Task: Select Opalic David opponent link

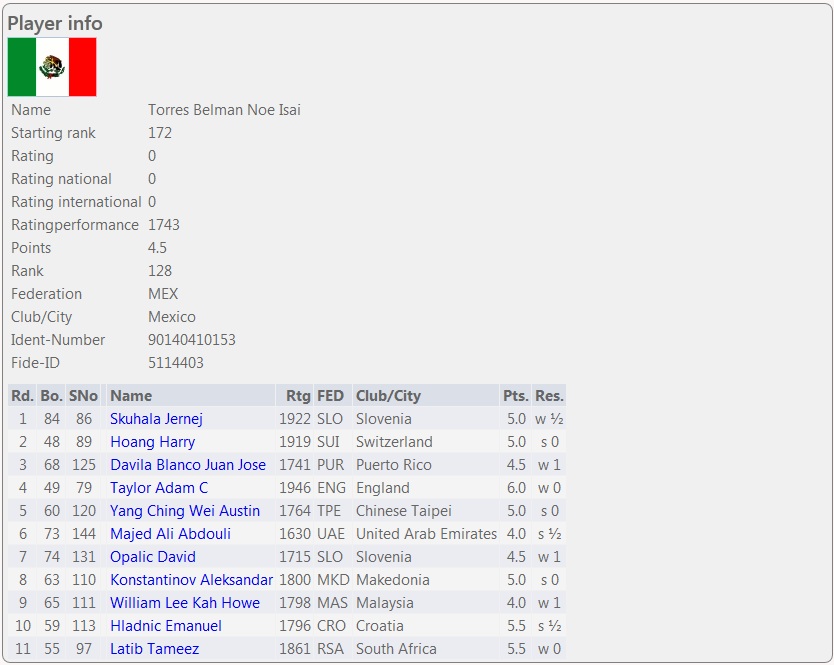Action: click(153, 557)
